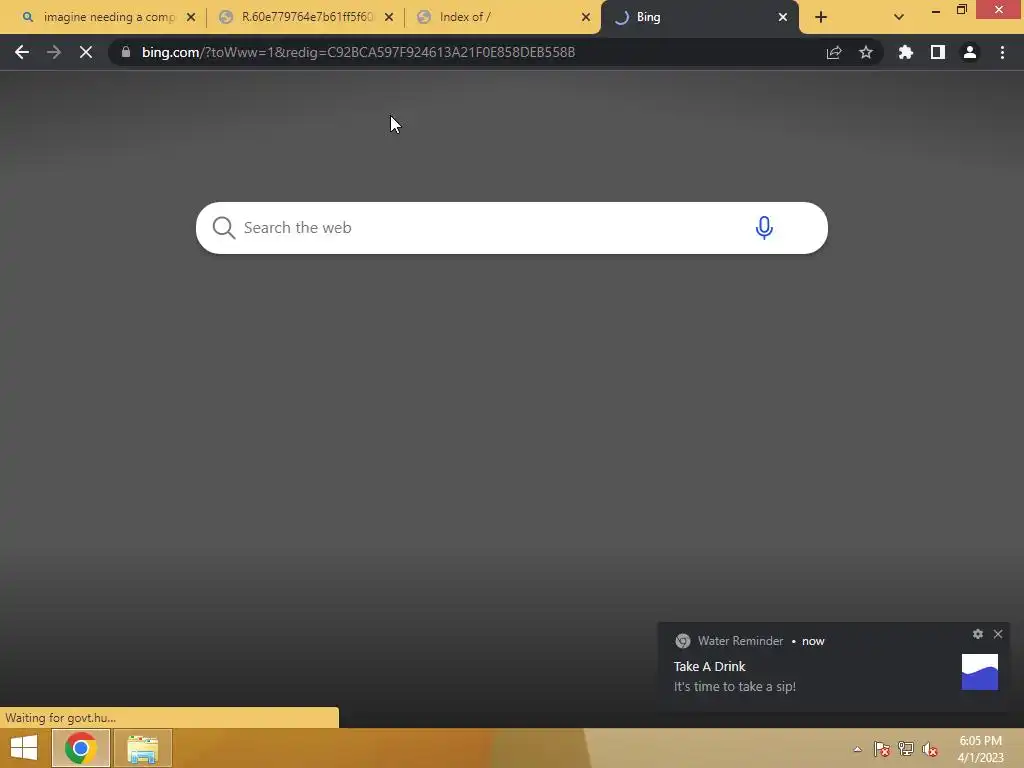The image size is (1024, 768).
Task: Stop loading the page
Action: [x=86, y=52]
